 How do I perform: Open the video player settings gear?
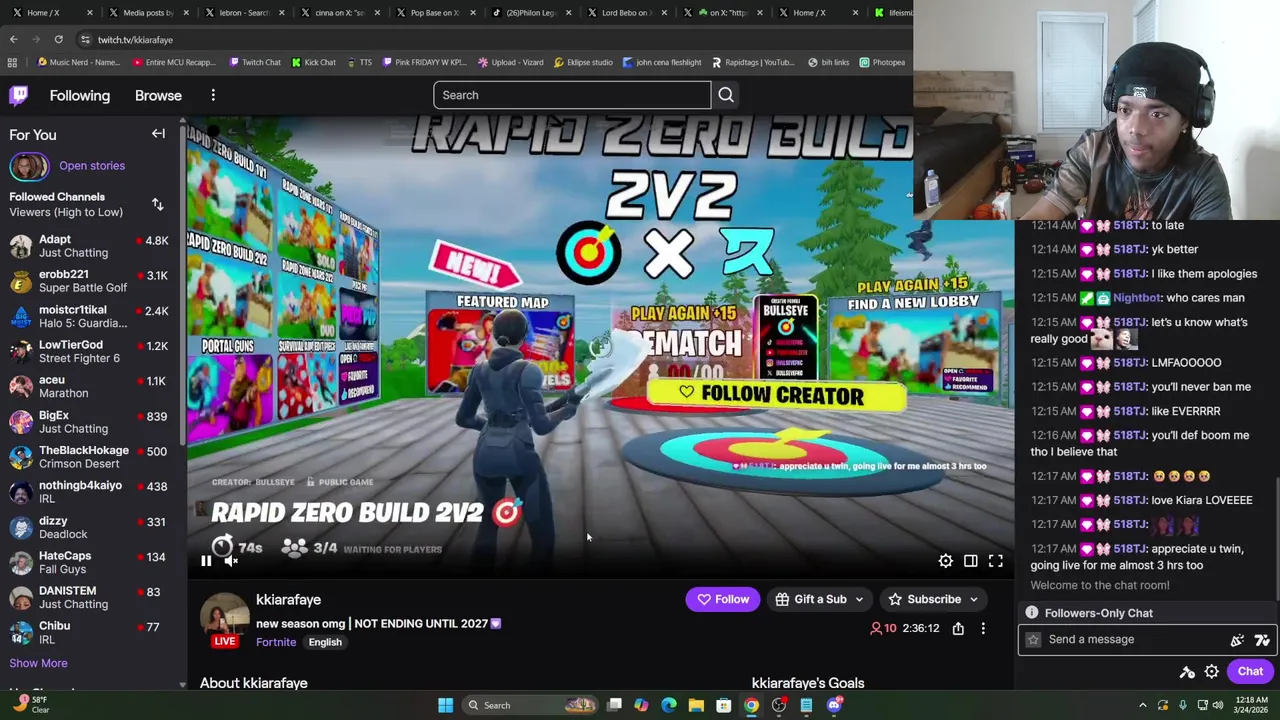coord(945,561)
